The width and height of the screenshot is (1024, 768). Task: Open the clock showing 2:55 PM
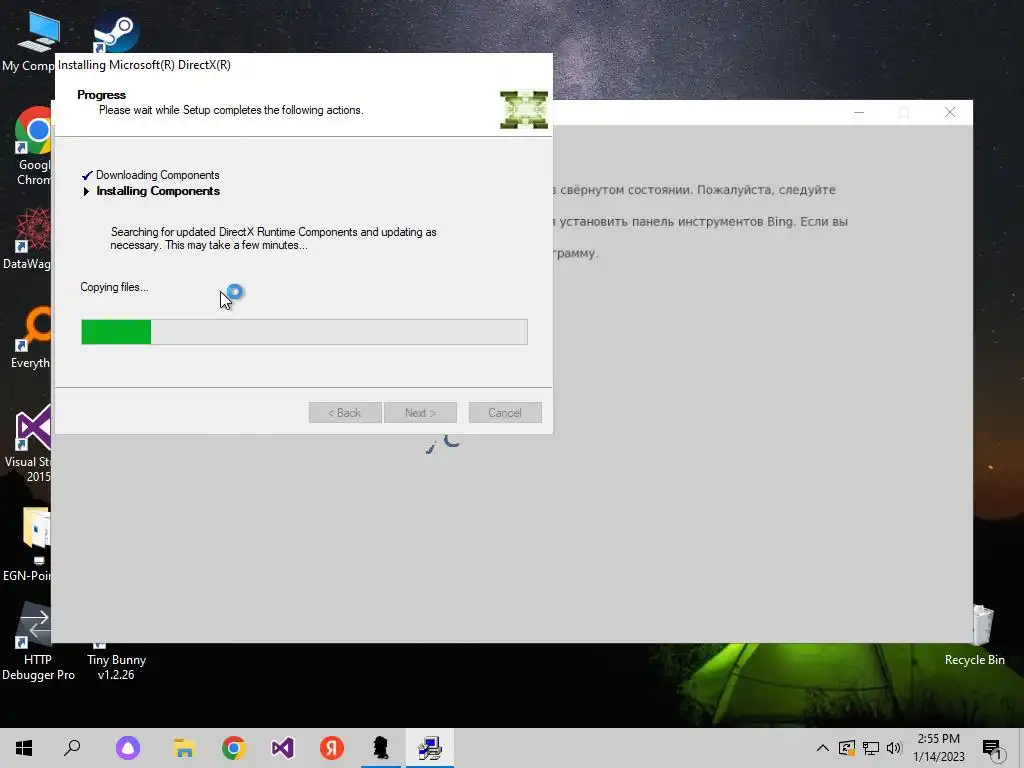pyautogui.click(x=938, y=748)
